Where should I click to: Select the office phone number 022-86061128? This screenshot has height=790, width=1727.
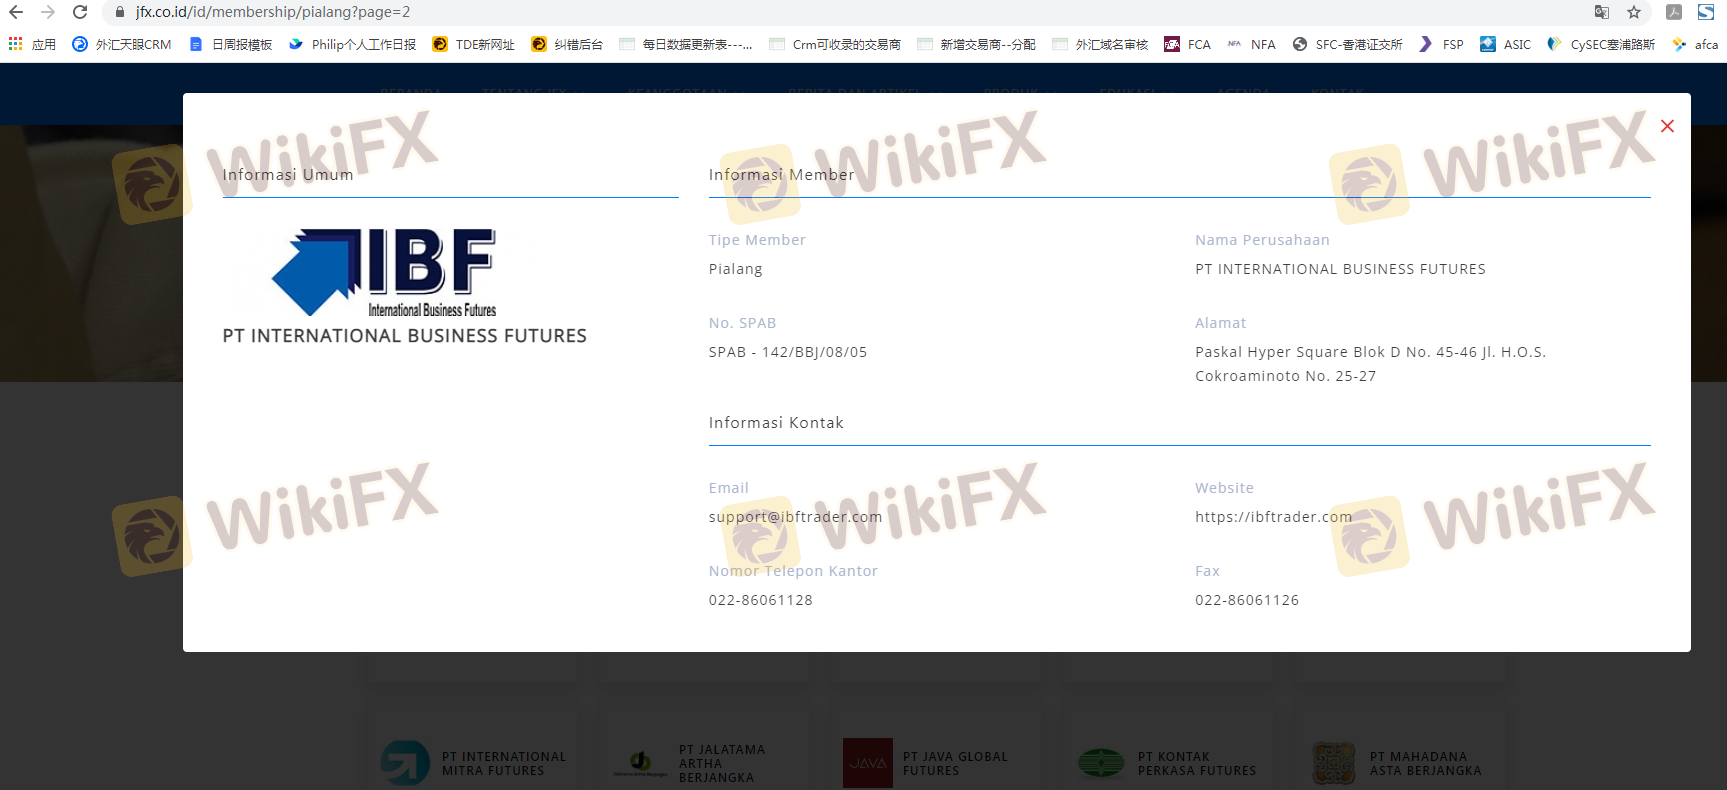760,600
